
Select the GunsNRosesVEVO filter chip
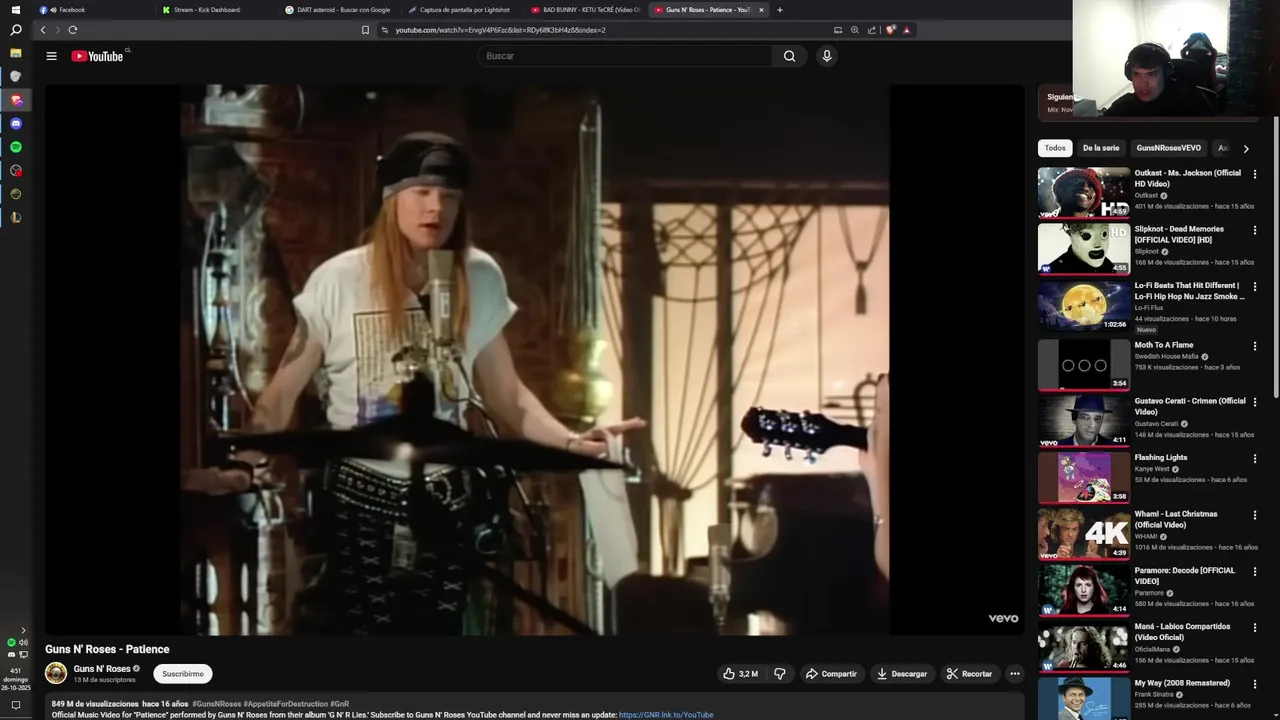click(1168, 148)
